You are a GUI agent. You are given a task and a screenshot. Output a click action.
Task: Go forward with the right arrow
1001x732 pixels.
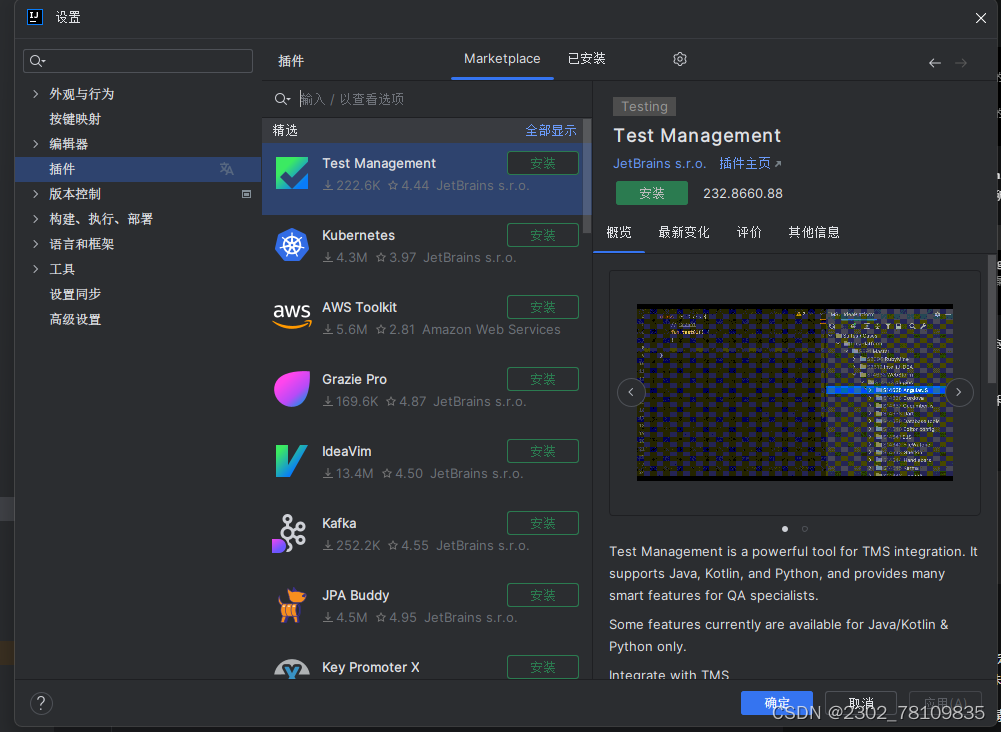click(961, 63)
